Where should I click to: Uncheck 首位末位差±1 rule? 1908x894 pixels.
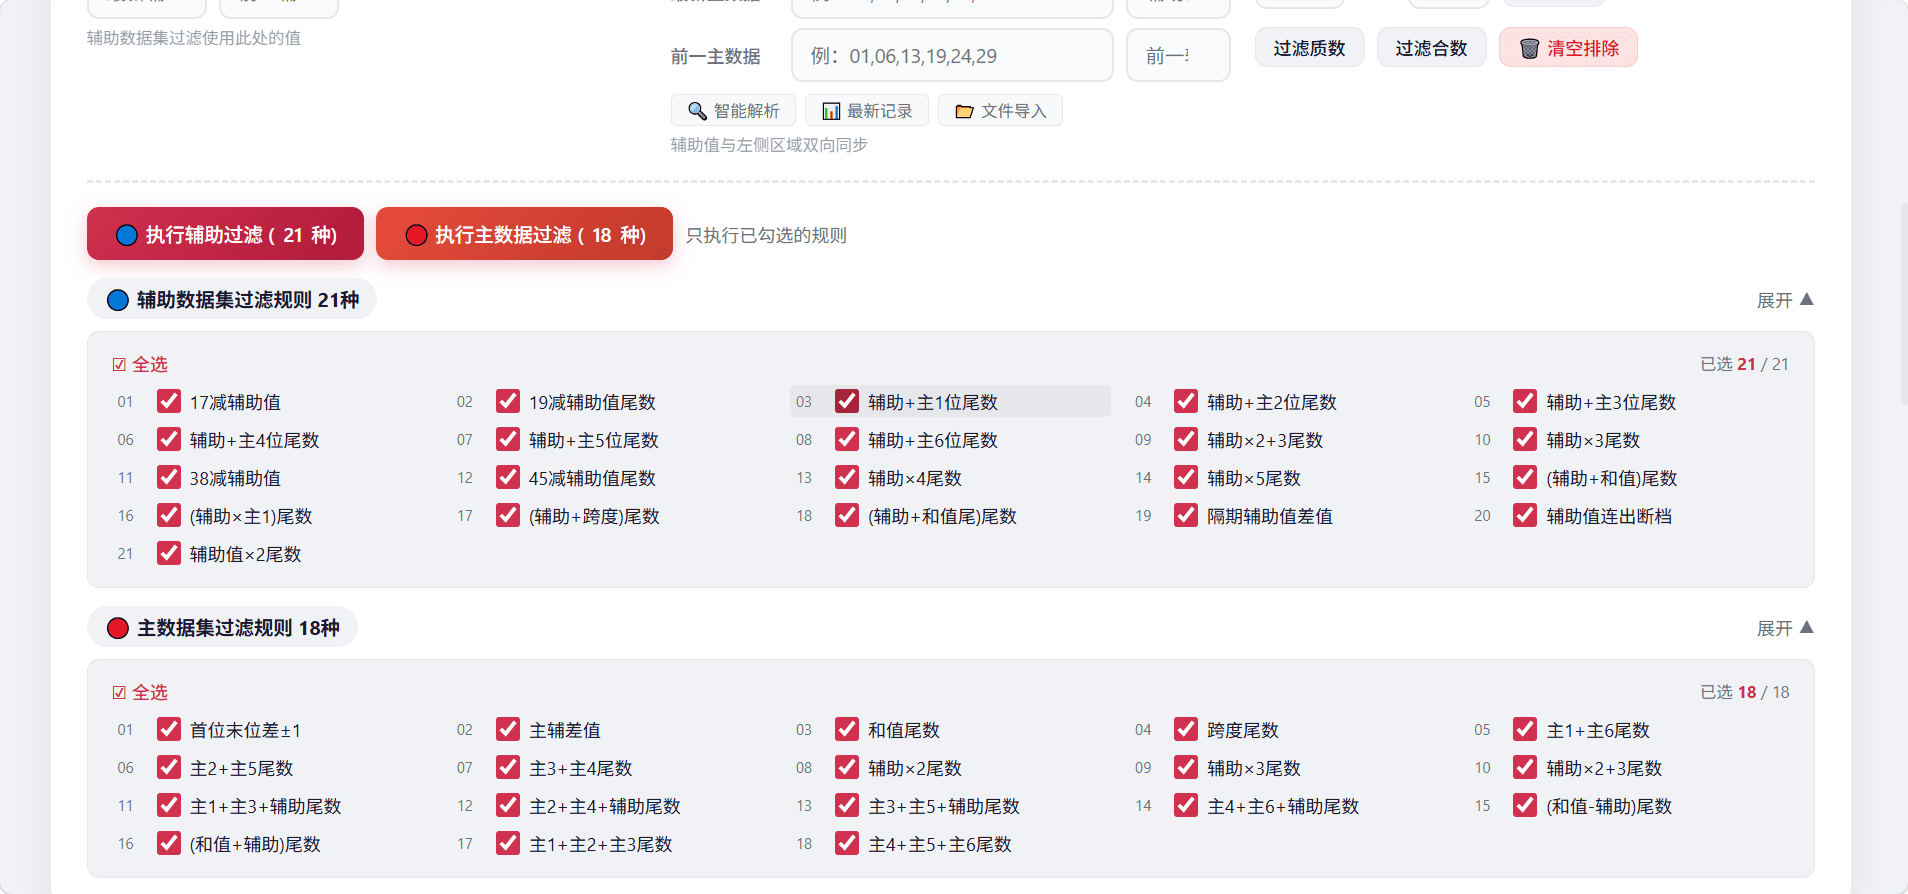169,729
